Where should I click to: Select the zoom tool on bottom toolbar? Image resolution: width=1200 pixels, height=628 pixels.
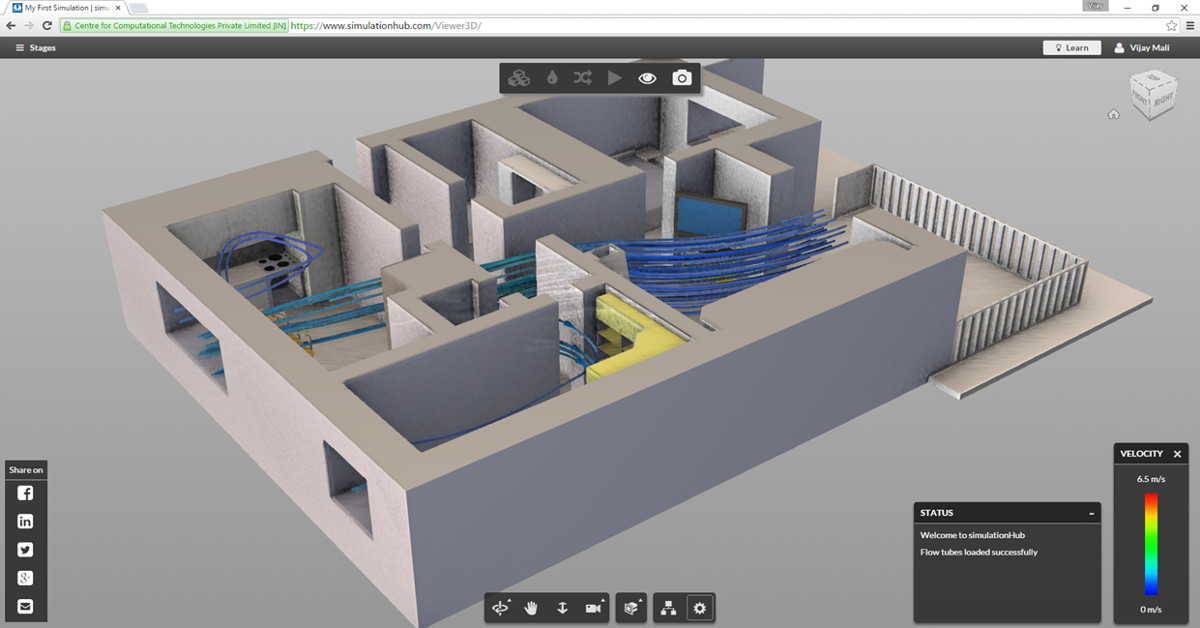[x=563, y=607]
